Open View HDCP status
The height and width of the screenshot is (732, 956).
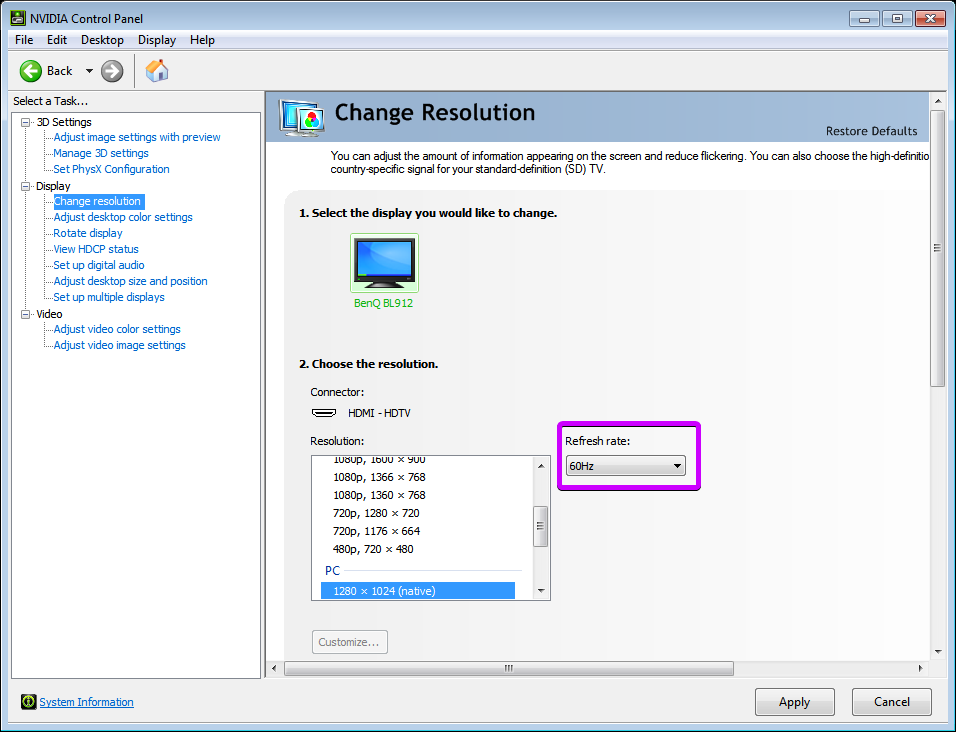click(96, 249)
